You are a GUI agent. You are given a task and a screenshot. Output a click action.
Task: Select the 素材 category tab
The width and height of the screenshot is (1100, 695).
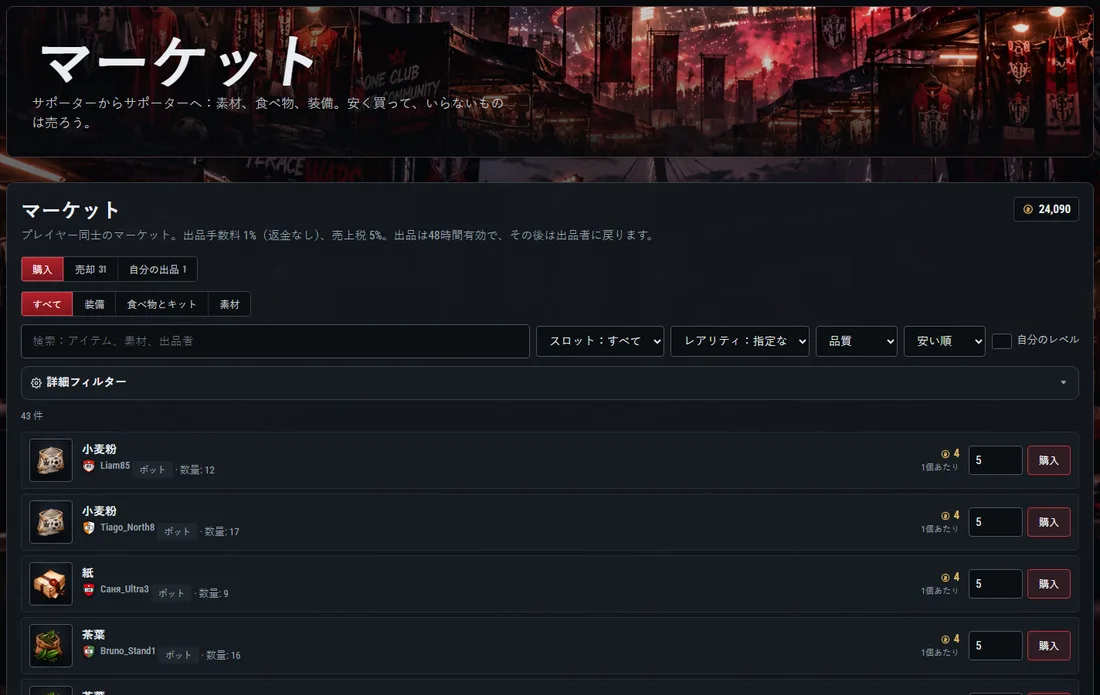click(x=229, y=304)
